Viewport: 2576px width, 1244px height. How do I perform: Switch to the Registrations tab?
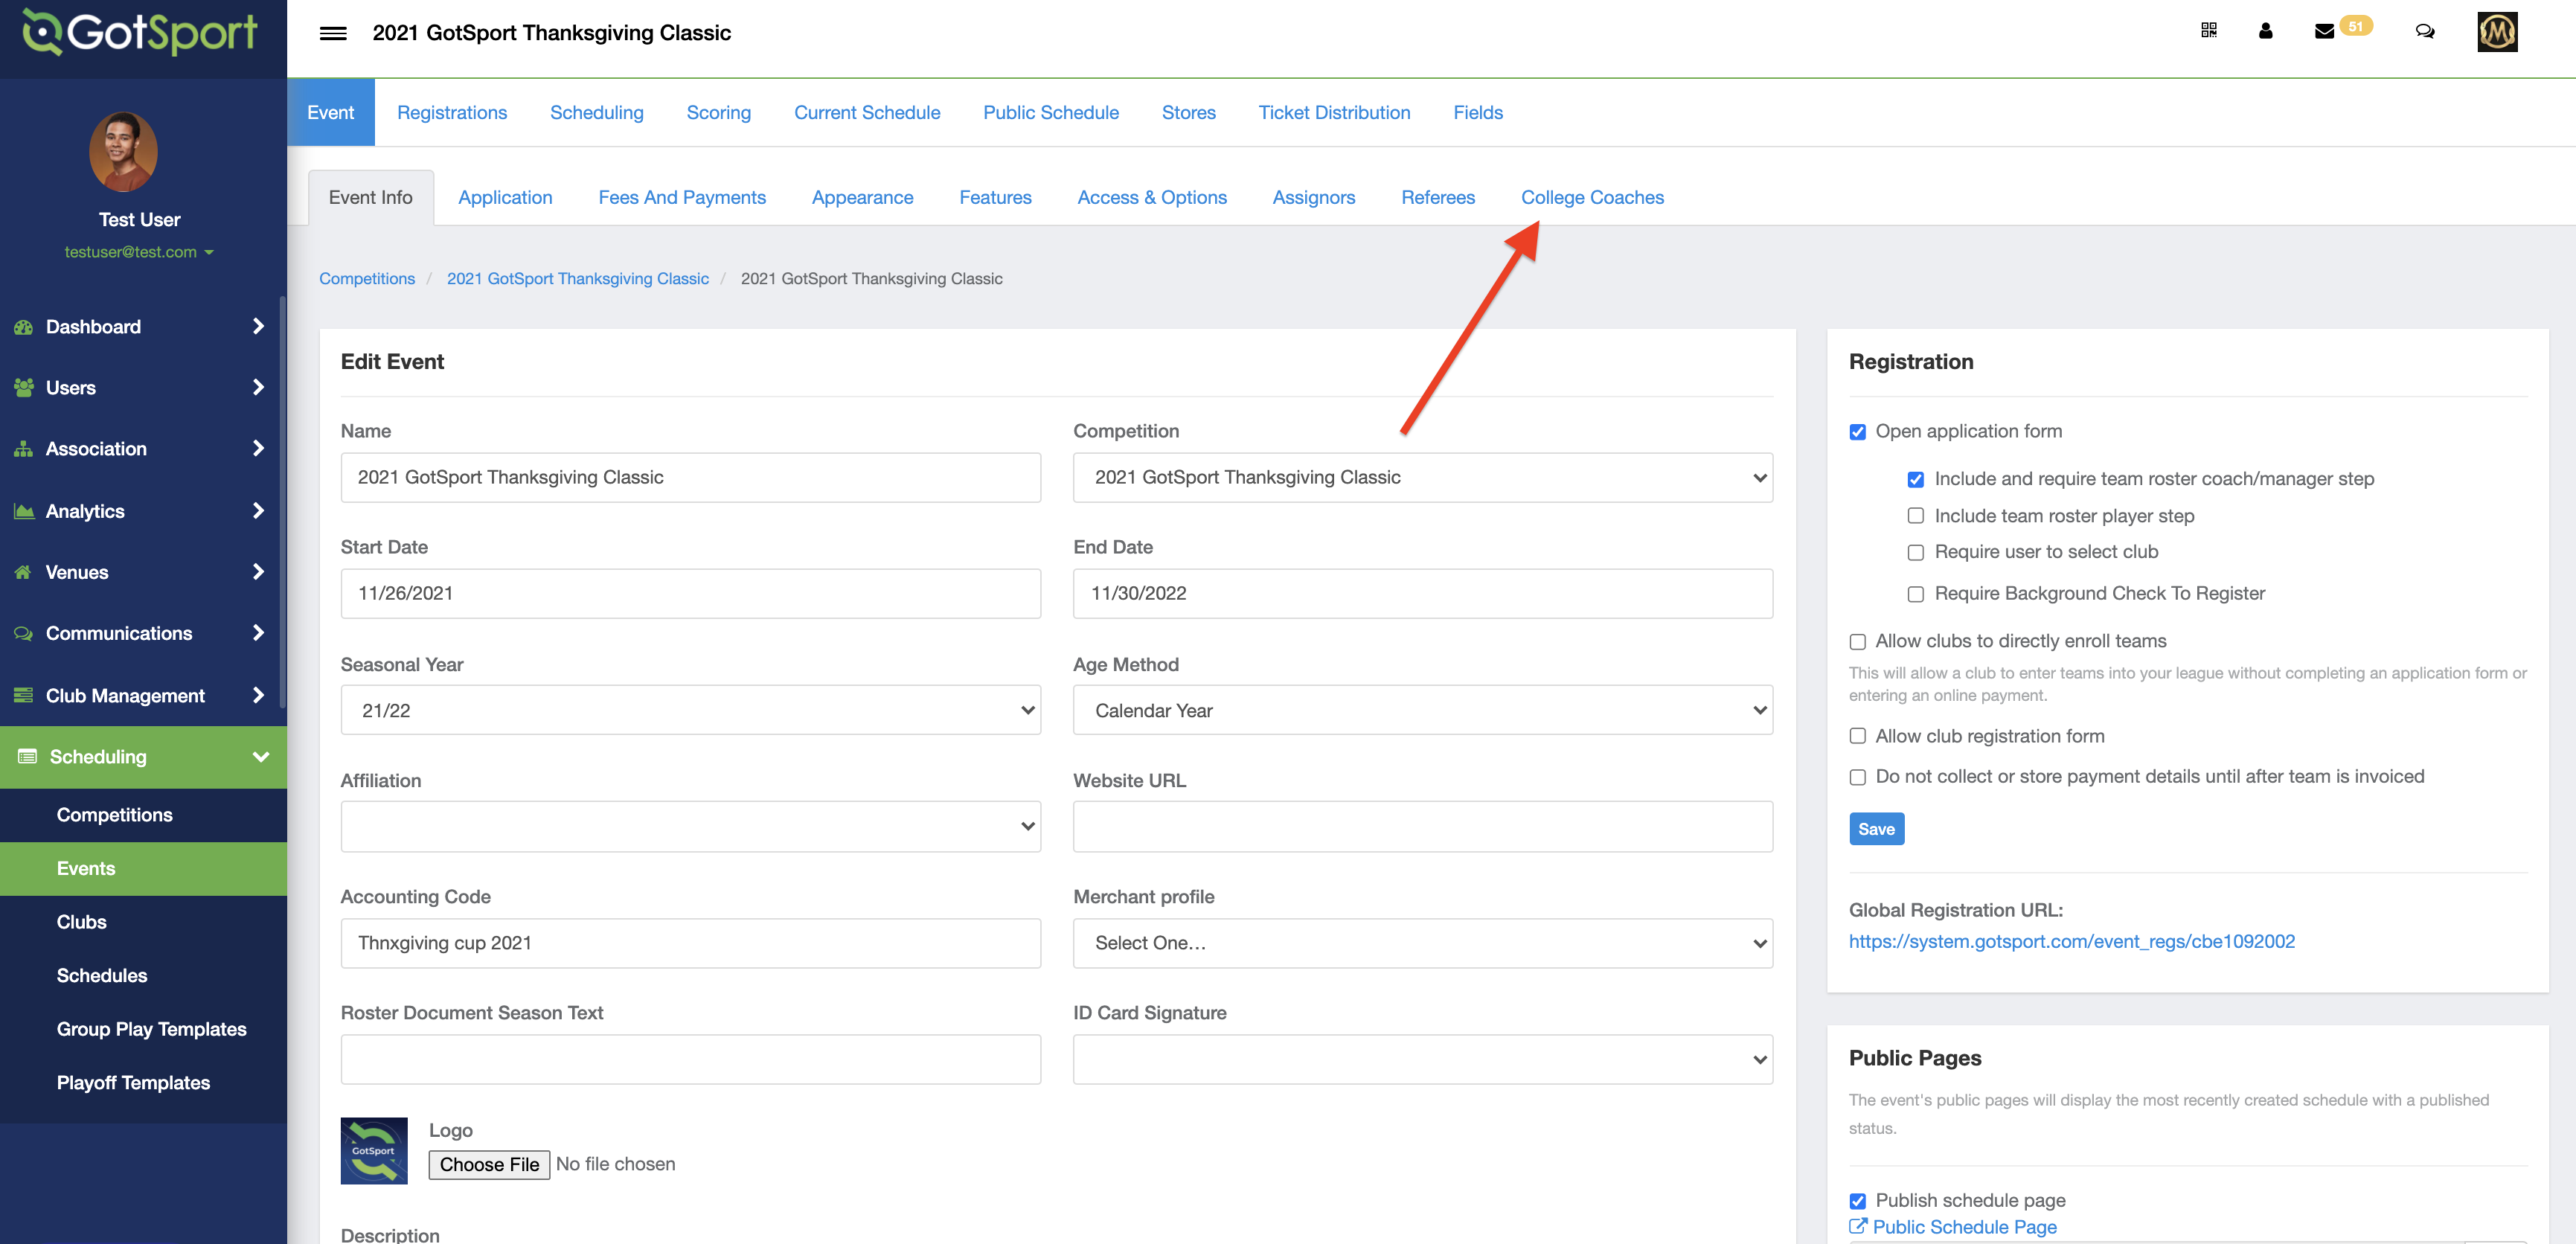point(452,112)
